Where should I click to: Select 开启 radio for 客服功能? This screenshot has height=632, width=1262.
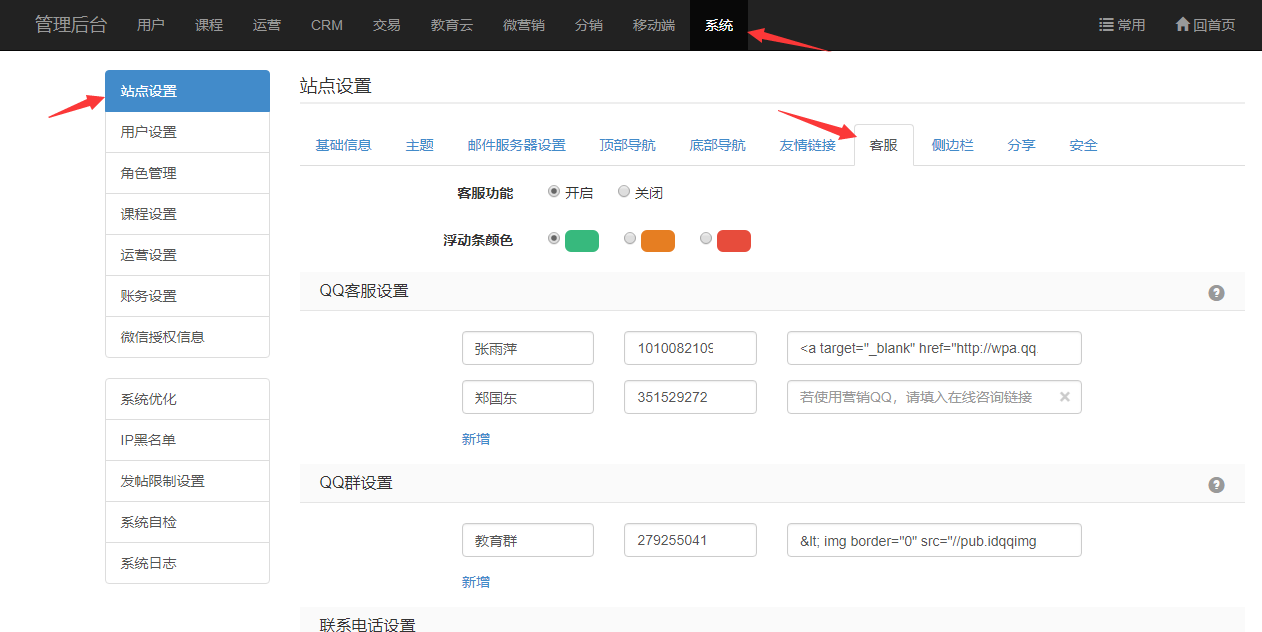[554, 192]
